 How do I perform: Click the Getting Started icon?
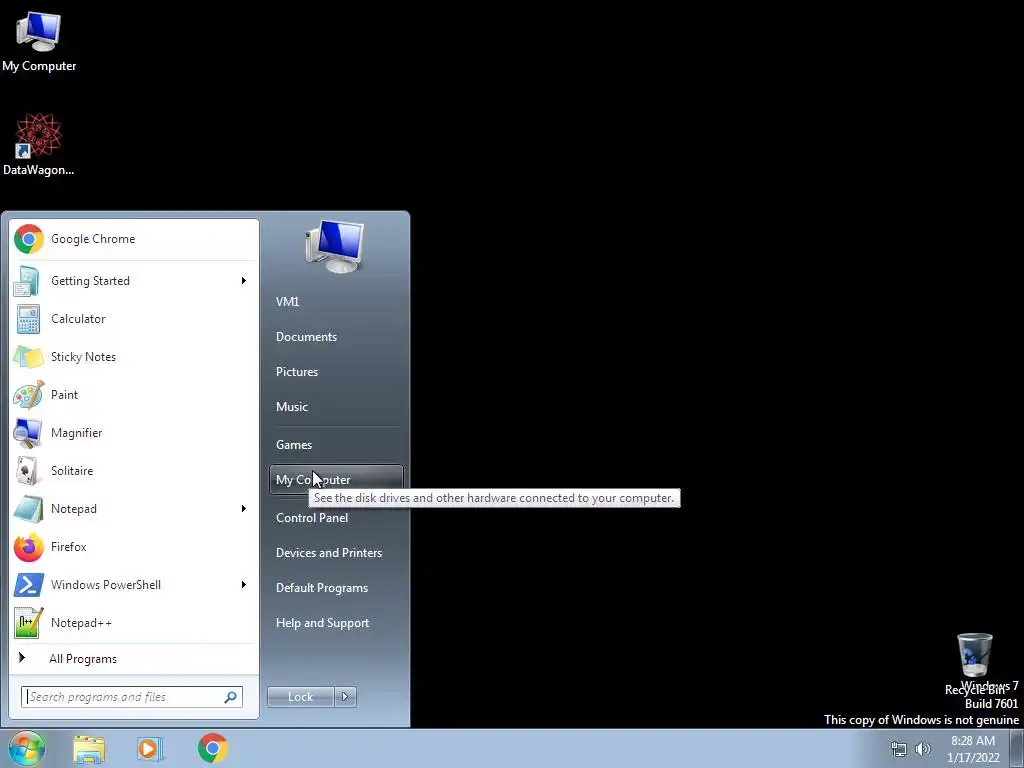point(27,281)
